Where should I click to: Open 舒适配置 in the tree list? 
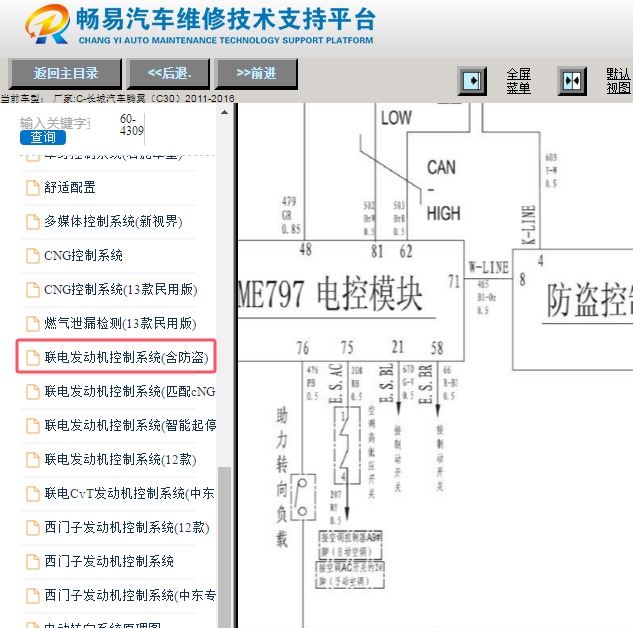pos(69,188)
